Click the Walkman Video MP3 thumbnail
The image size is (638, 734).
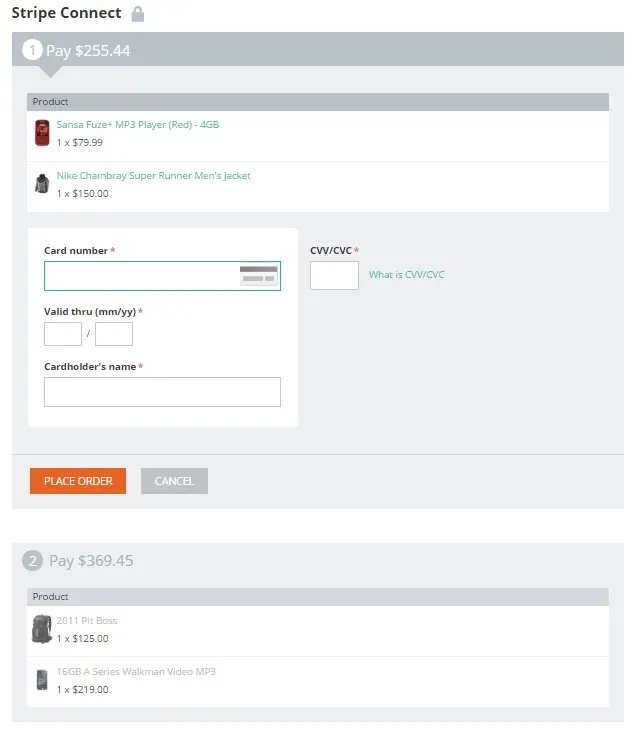42,680
